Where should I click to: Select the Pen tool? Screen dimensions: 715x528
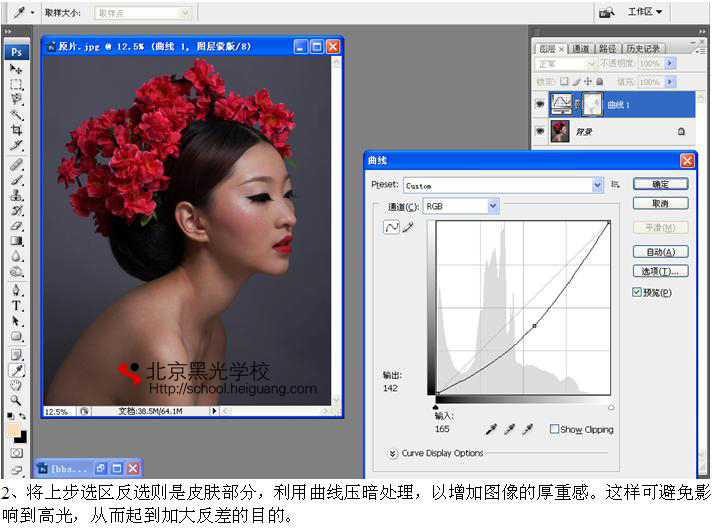point(16,290)
